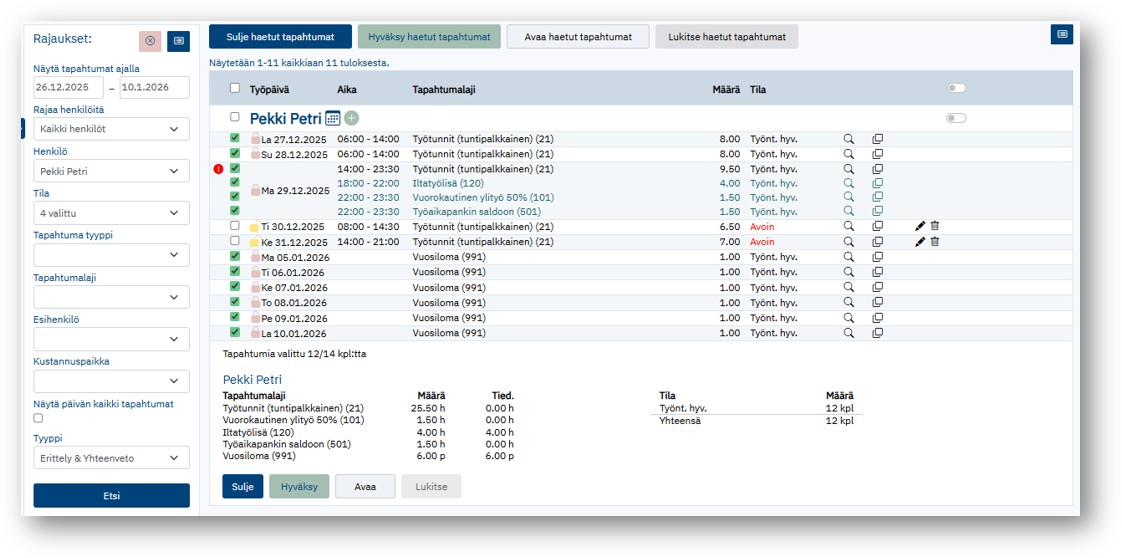This screenshot has width=1122, height=558.
Task: Sort by Työpäivä column header
Action: pos(270,89)
